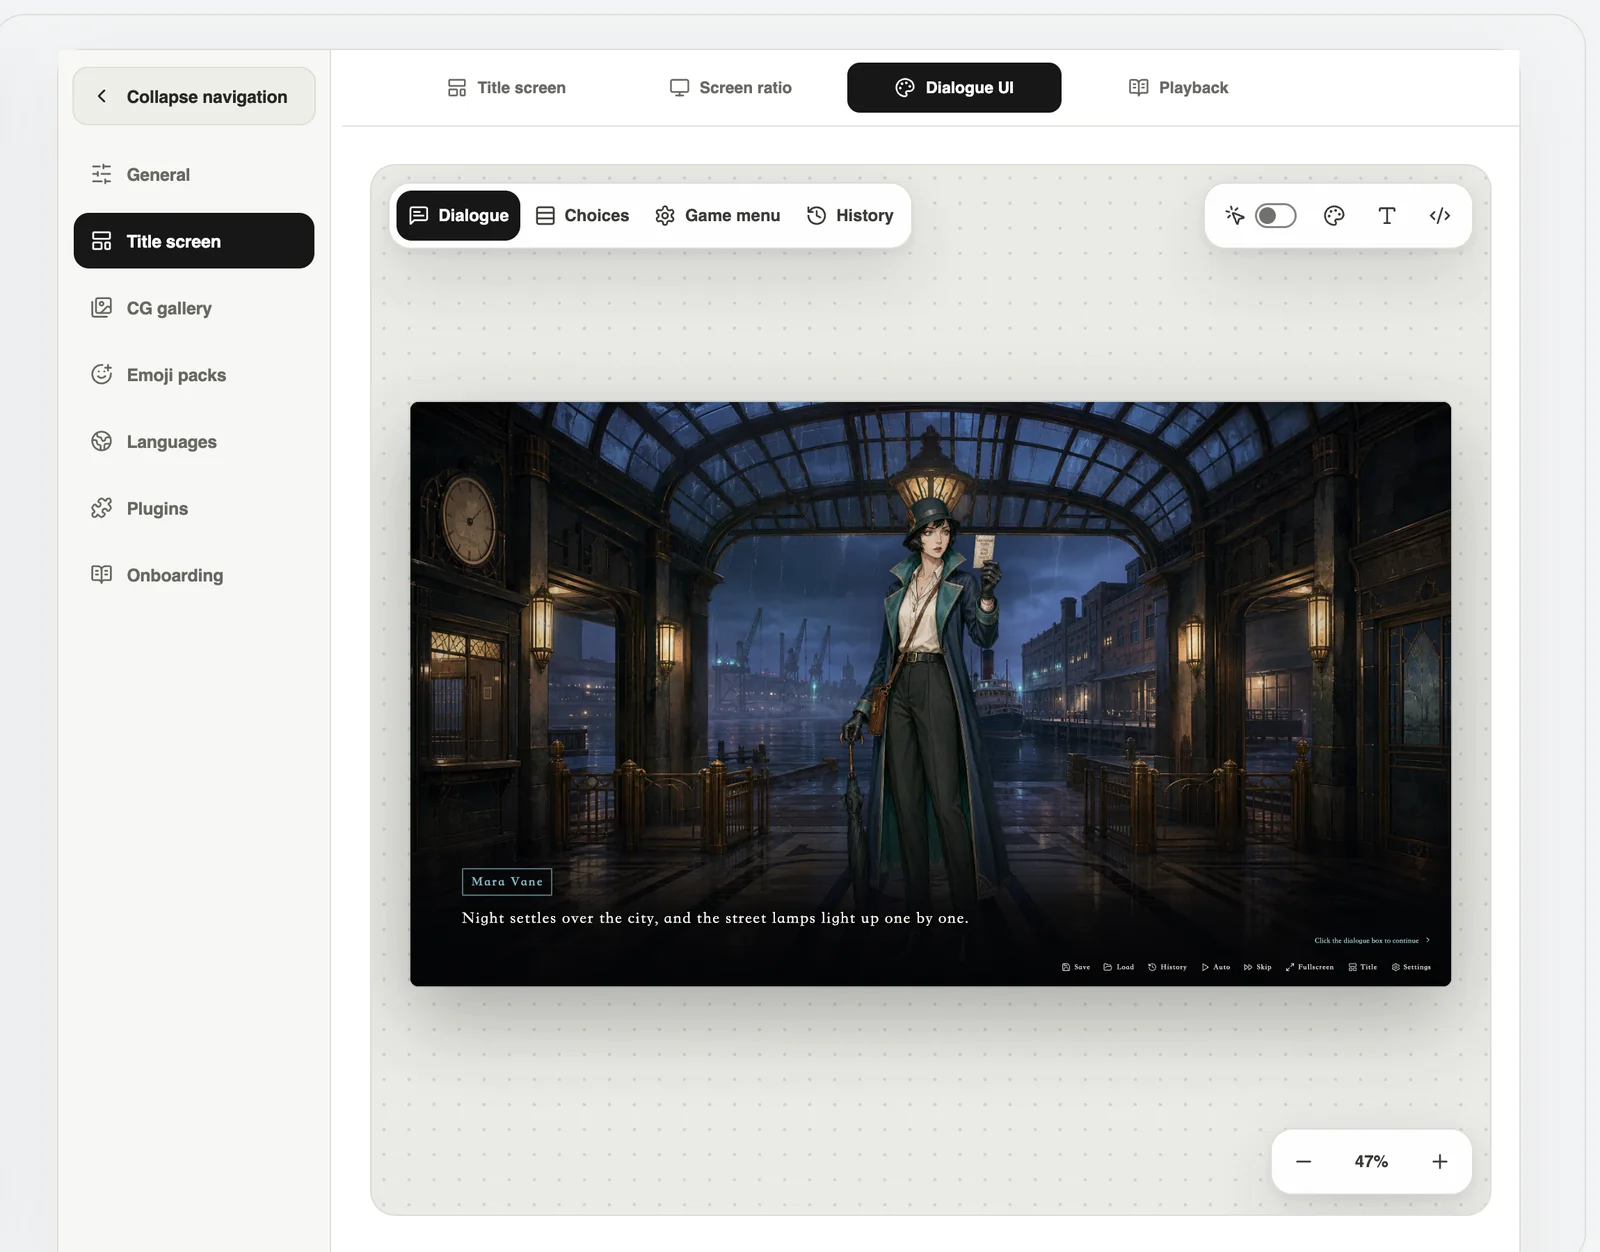
Task: Click the dialogue line about street lamps
Action: (715, 918)
